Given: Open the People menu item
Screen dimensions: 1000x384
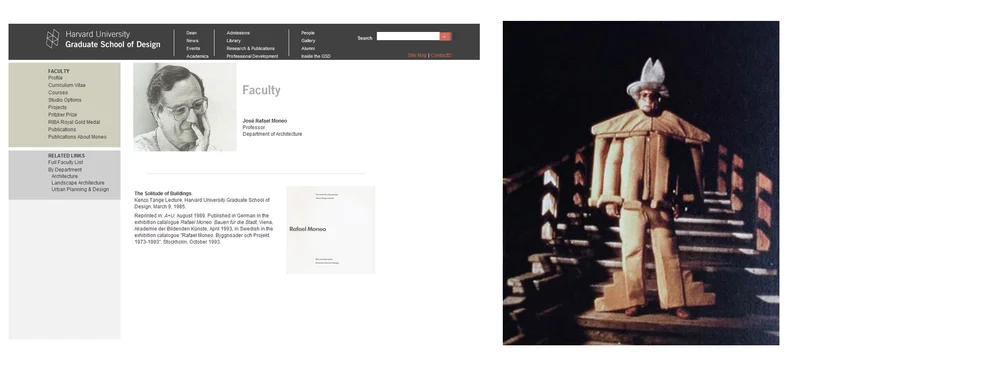Looking at the screenshot, I should pyautogui.click(x=307, y=33).
